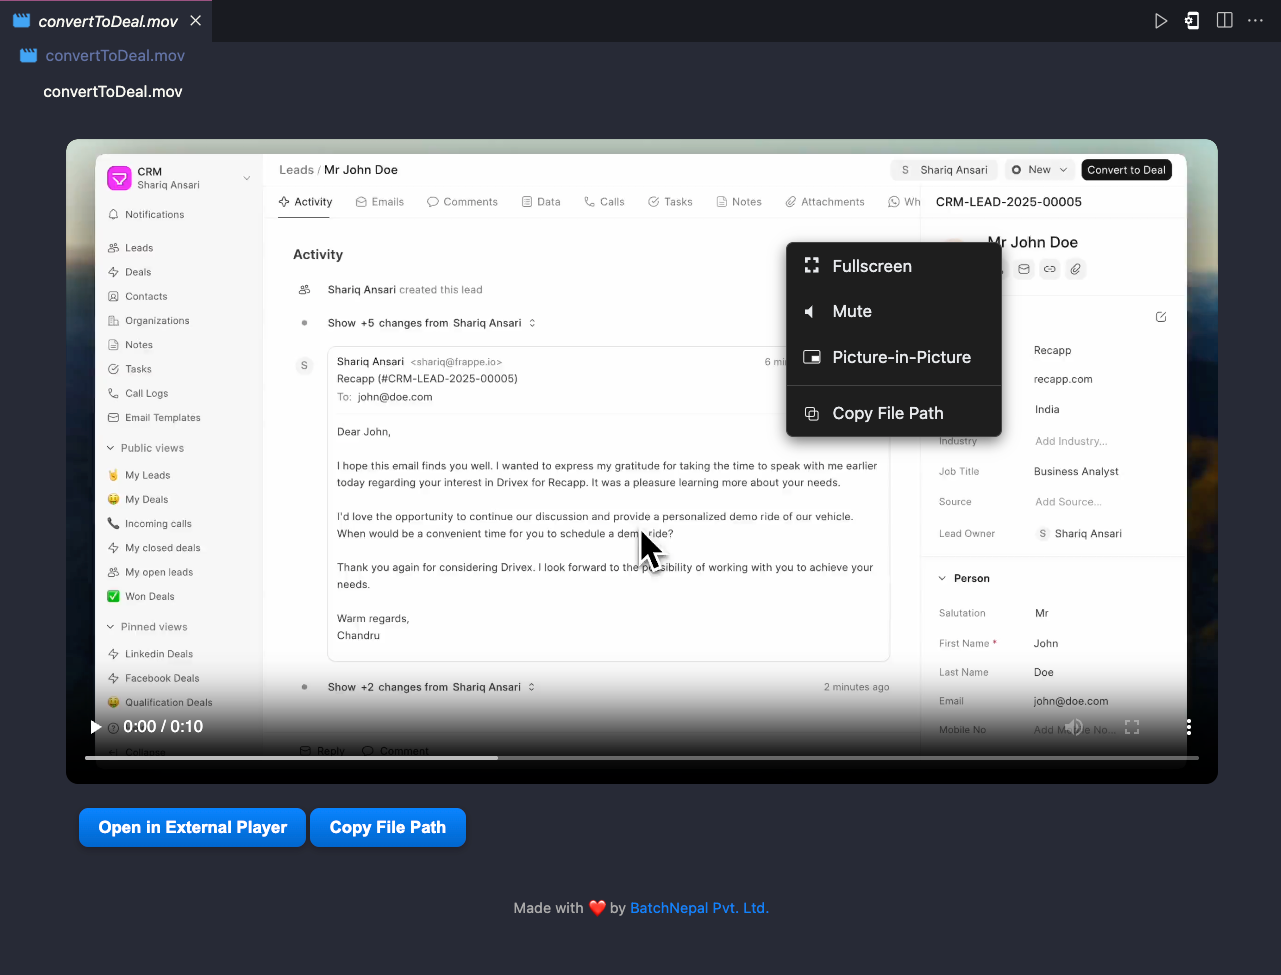Click the Run play icon in editor toolbar
Screen dimensions: 1281x975
click(1160, 21)
